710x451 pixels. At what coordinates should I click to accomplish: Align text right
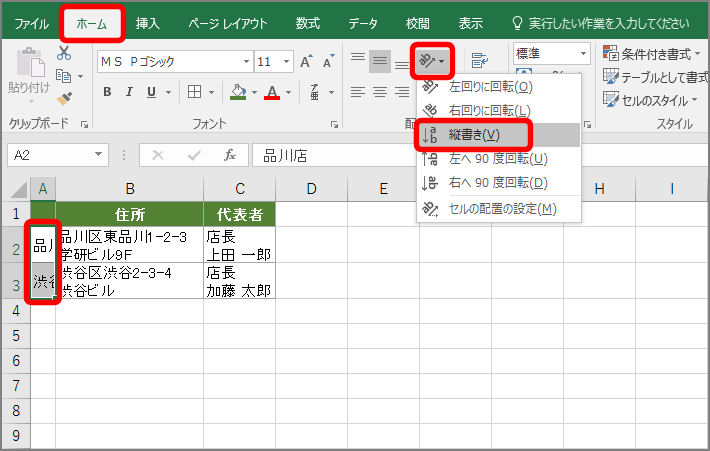point(402,92)
